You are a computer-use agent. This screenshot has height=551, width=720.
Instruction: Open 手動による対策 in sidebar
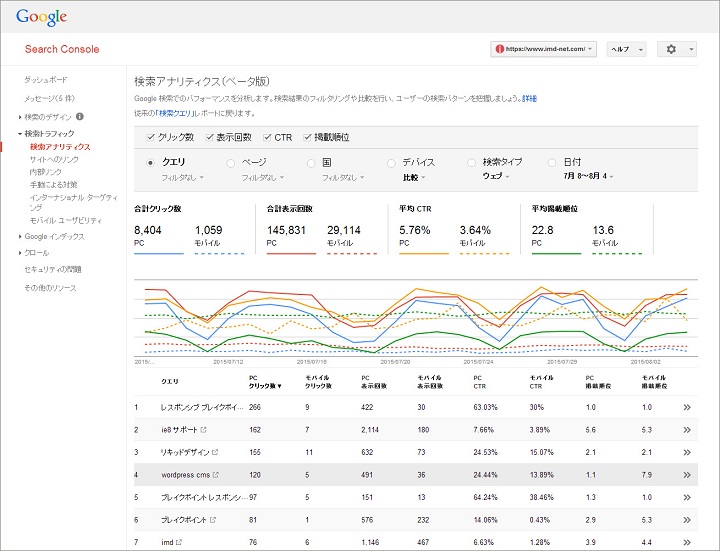click(x=53, y=185)
